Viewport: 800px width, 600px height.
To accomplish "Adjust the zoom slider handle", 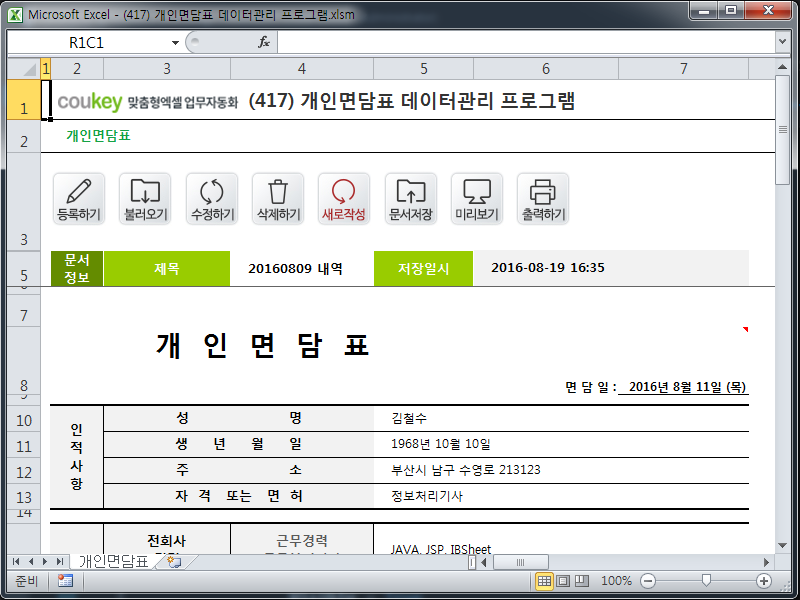I will tap(706, 581).
